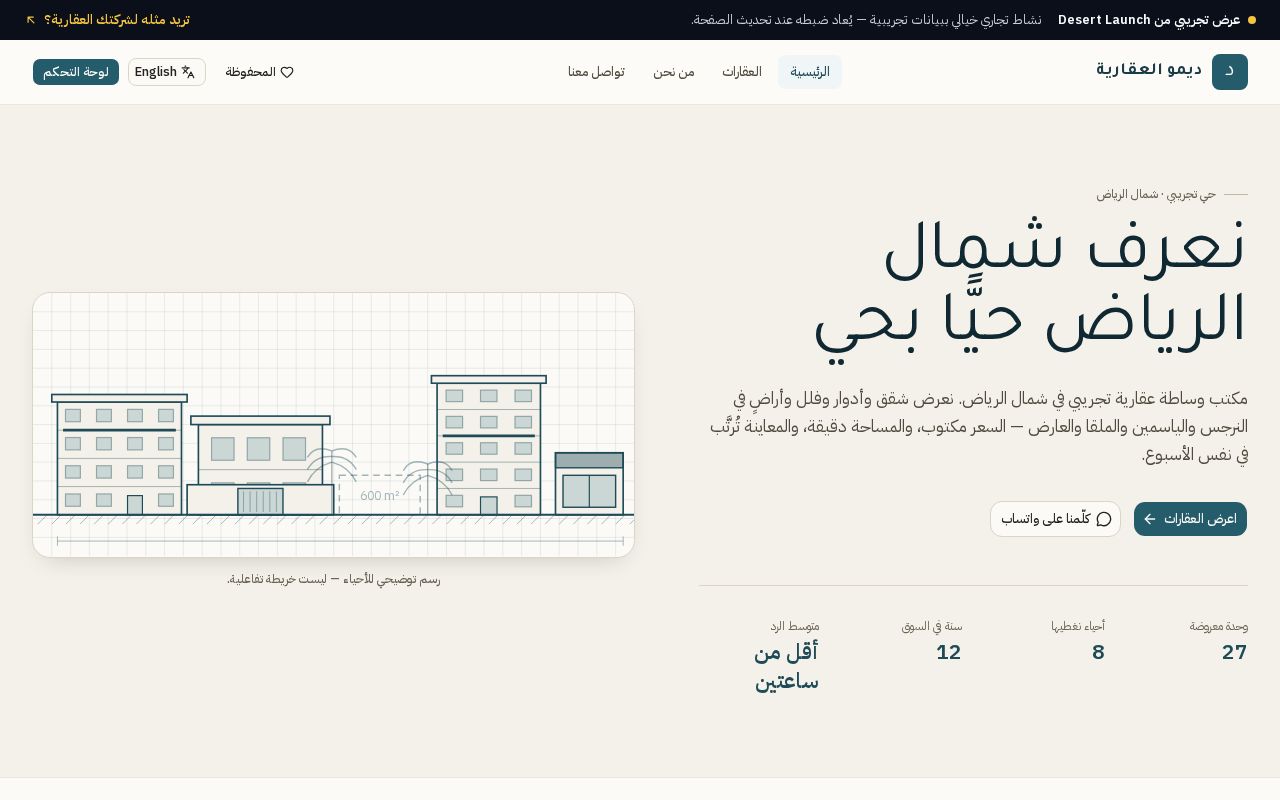
Task: Click the heart icon beside المحفوظة
Action: [x=287, y=72]
